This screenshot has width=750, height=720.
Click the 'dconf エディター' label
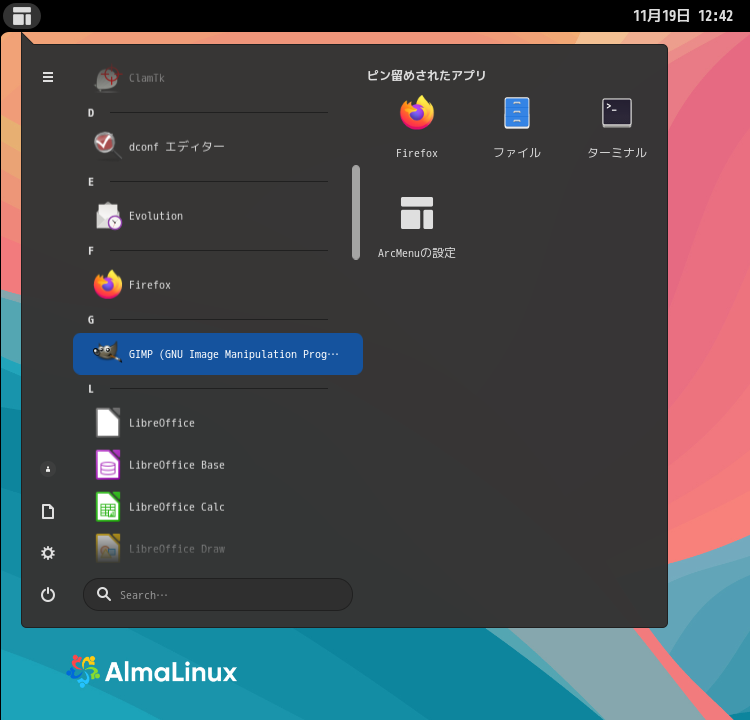(176, 146)
